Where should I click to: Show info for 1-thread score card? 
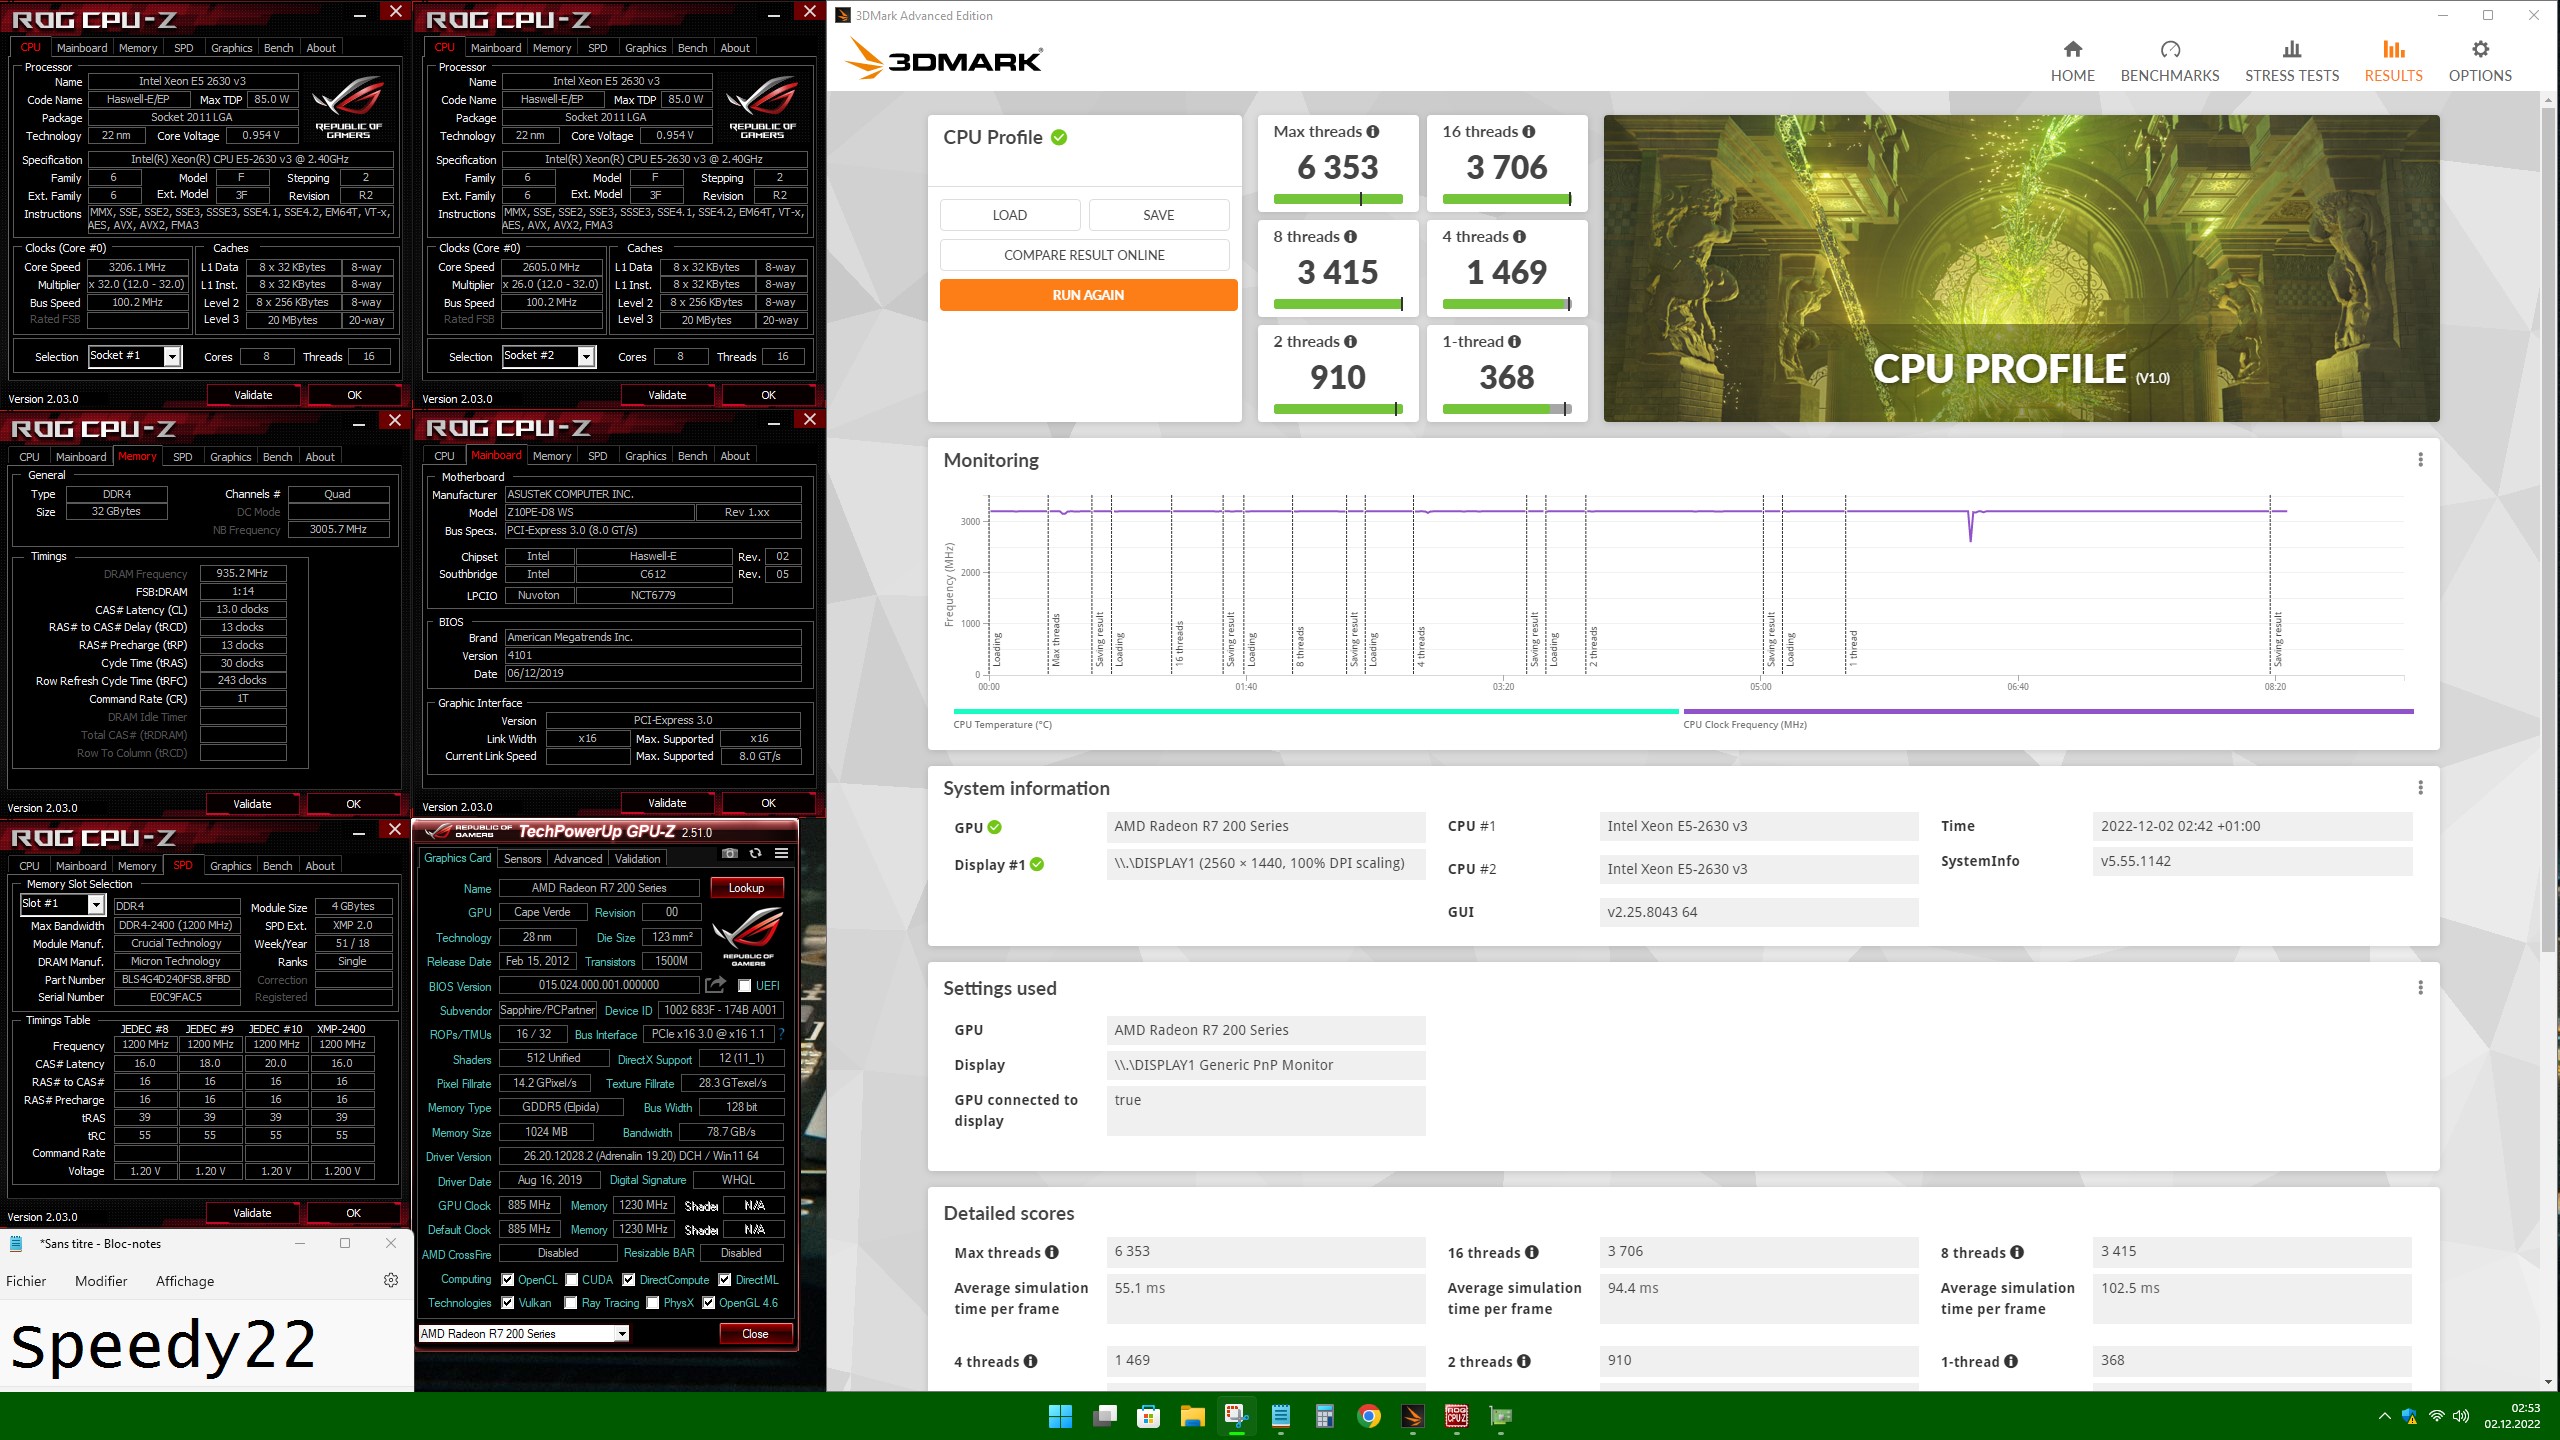click(1515, 342)
